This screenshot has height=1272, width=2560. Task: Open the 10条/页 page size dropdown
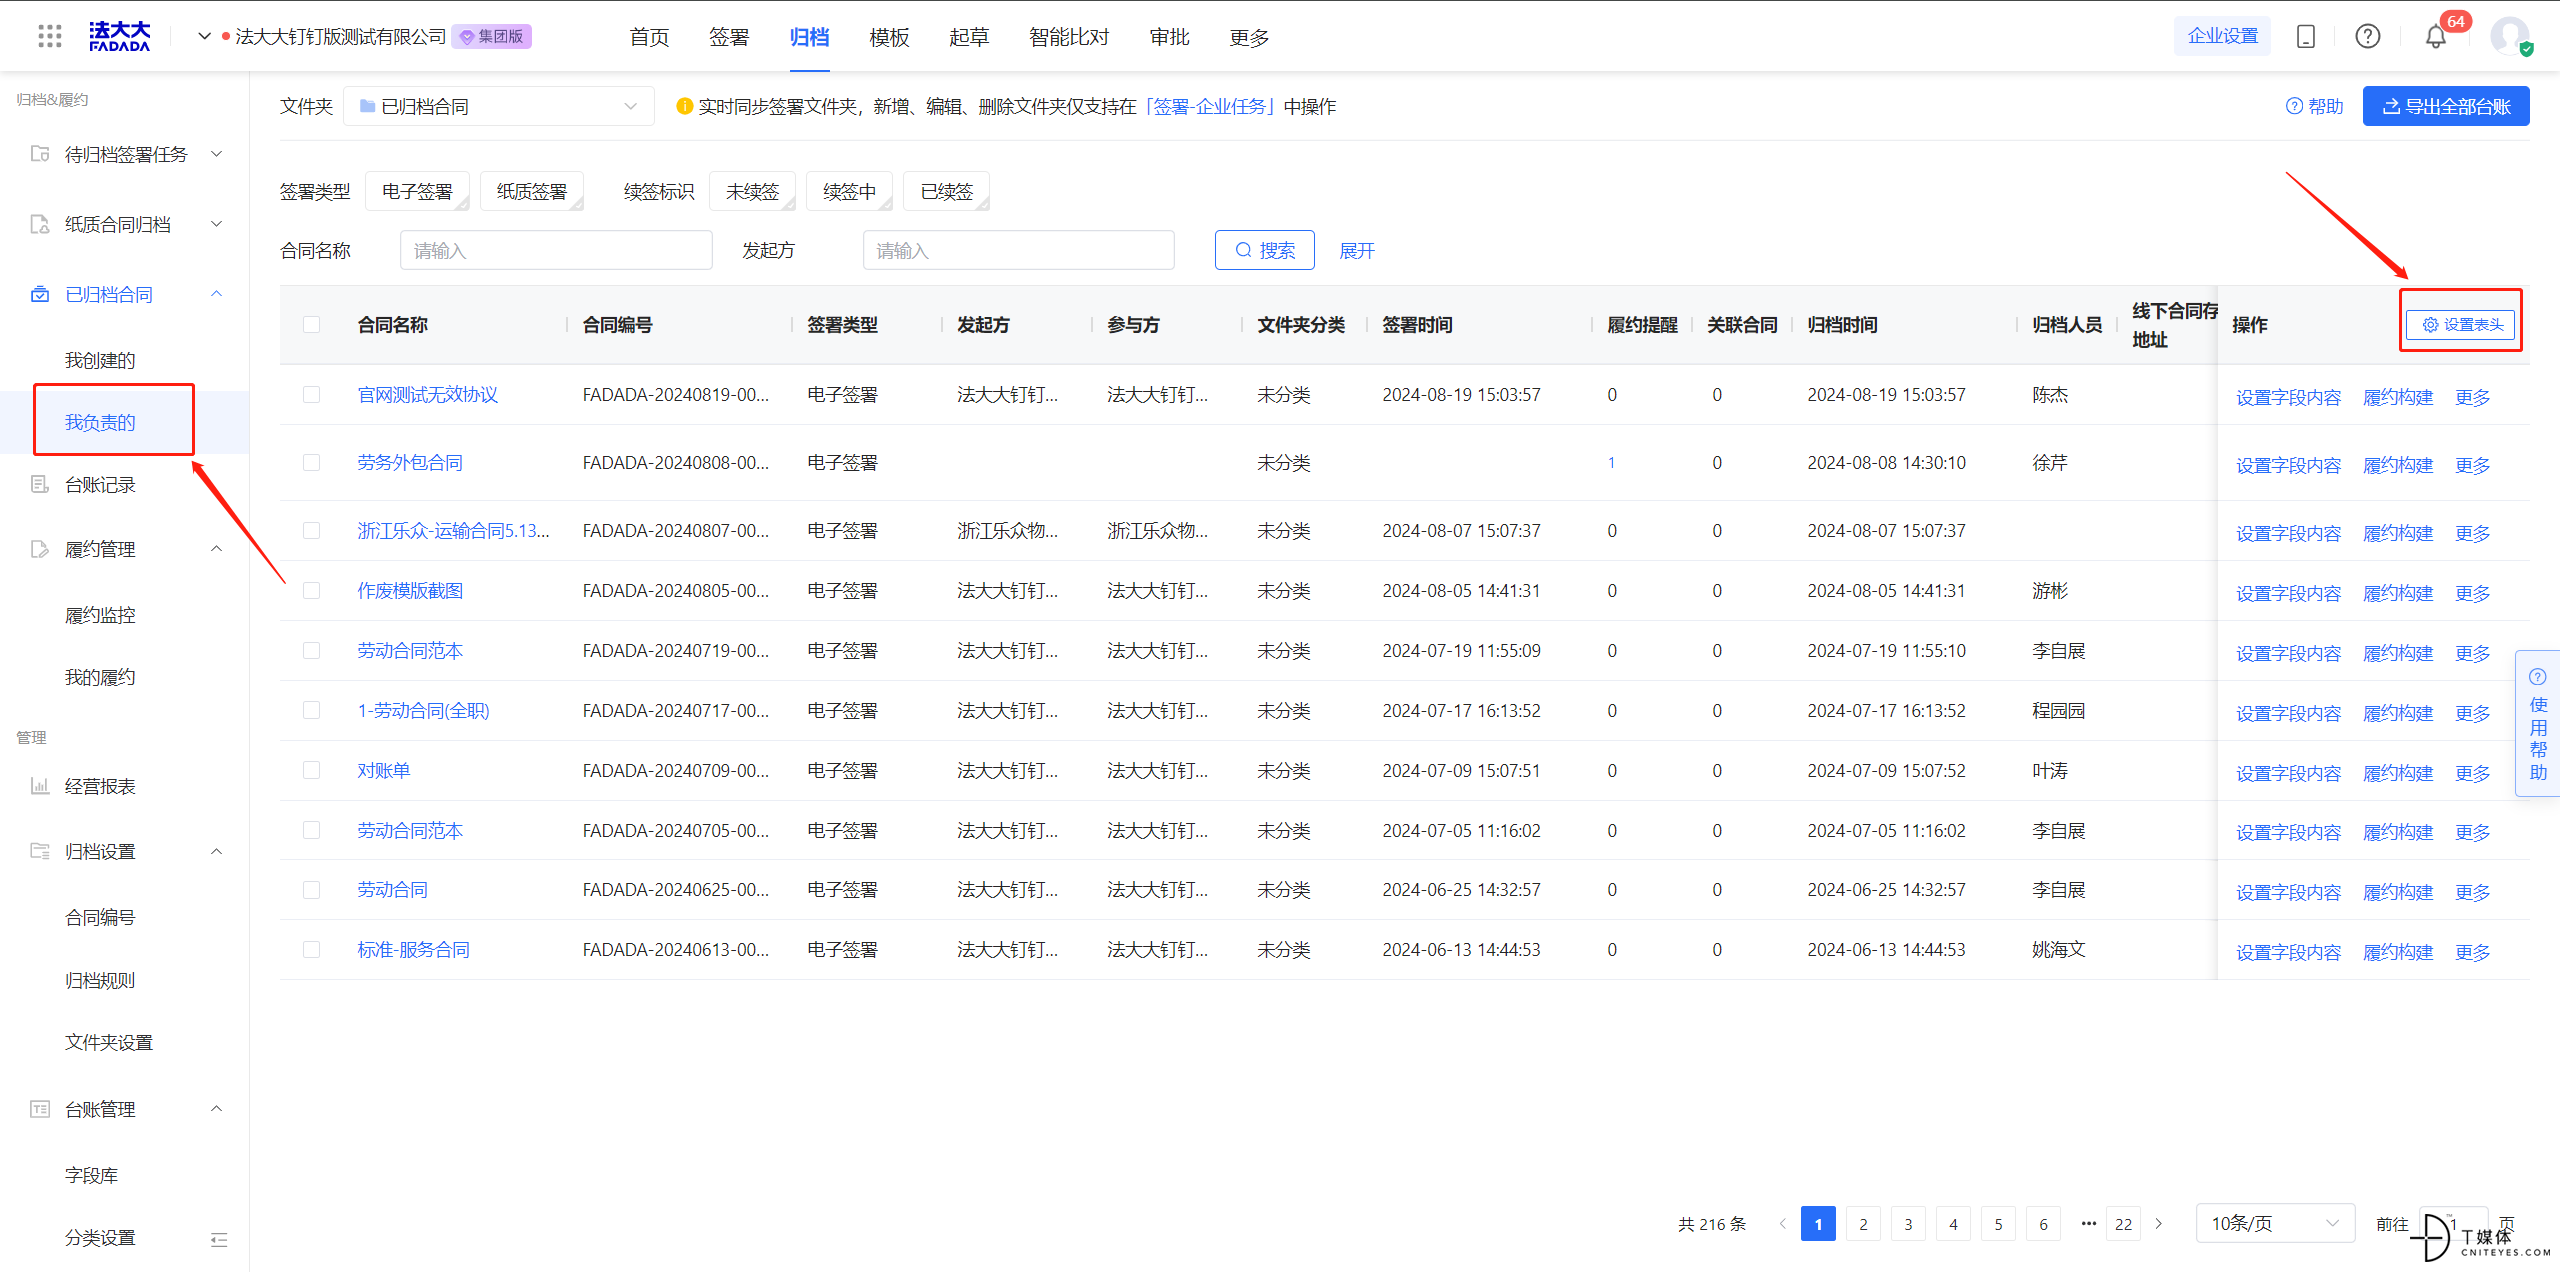click(2274, 1224)
